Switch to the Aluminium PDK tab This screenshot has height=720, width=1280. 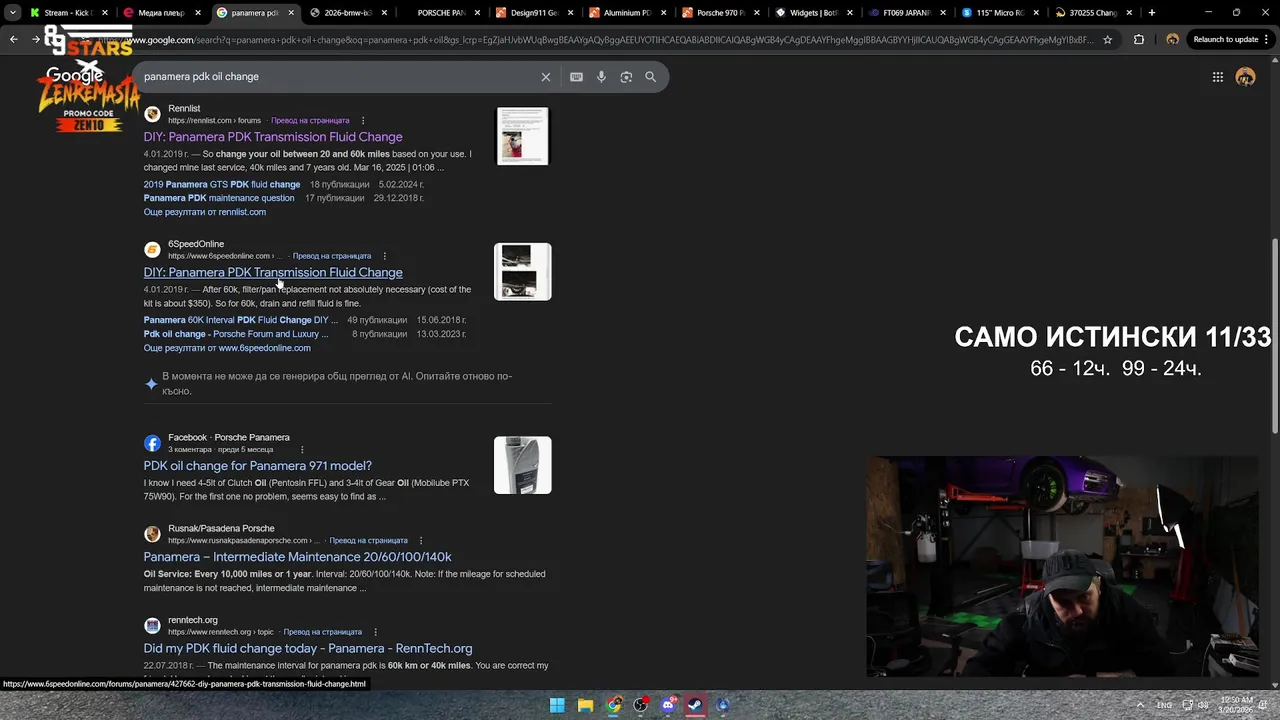click(x=626, y=13)
